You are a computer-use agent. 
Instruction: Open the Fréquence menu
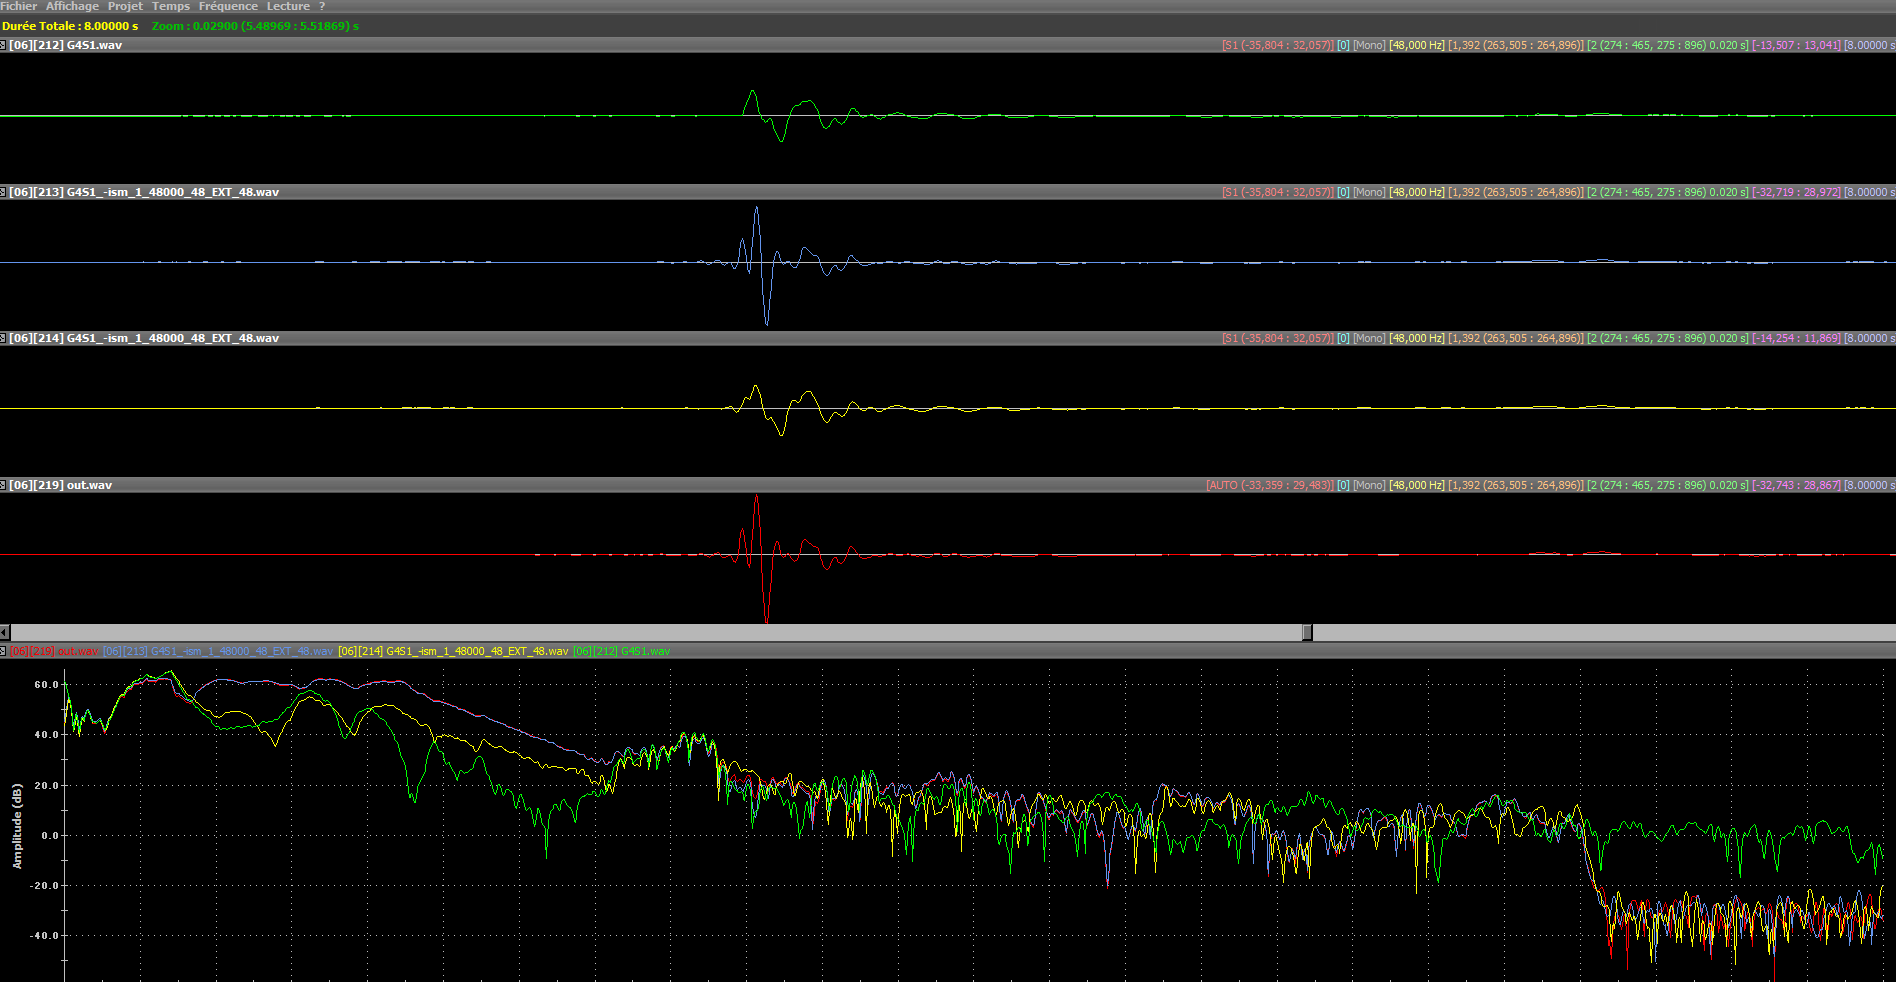[228, 6]
